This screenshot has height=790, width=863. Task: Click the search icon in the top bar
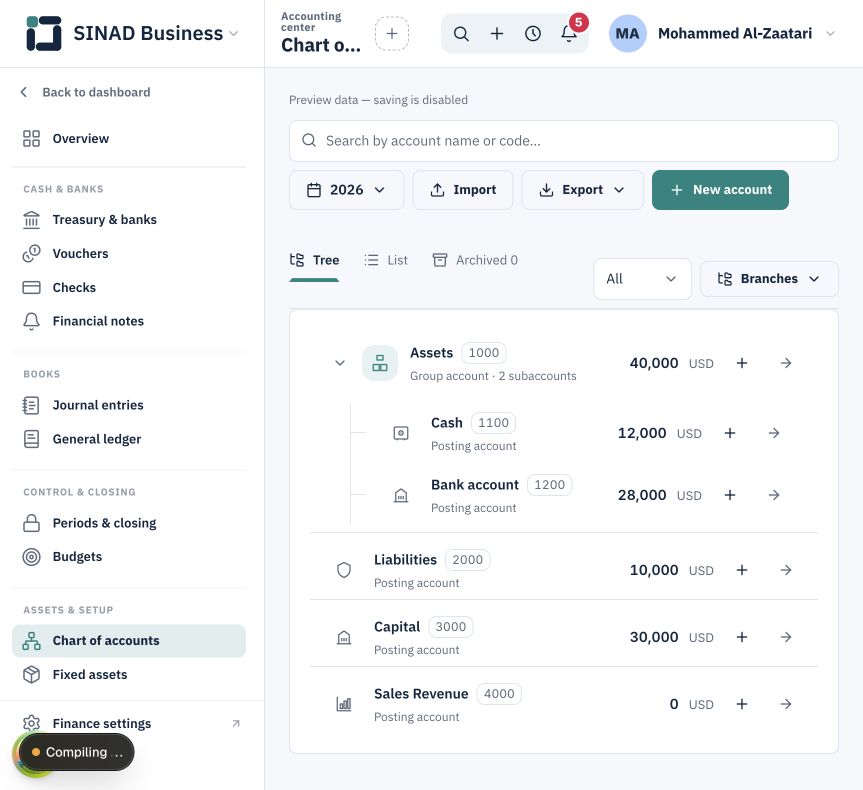[x=461, y=34]
